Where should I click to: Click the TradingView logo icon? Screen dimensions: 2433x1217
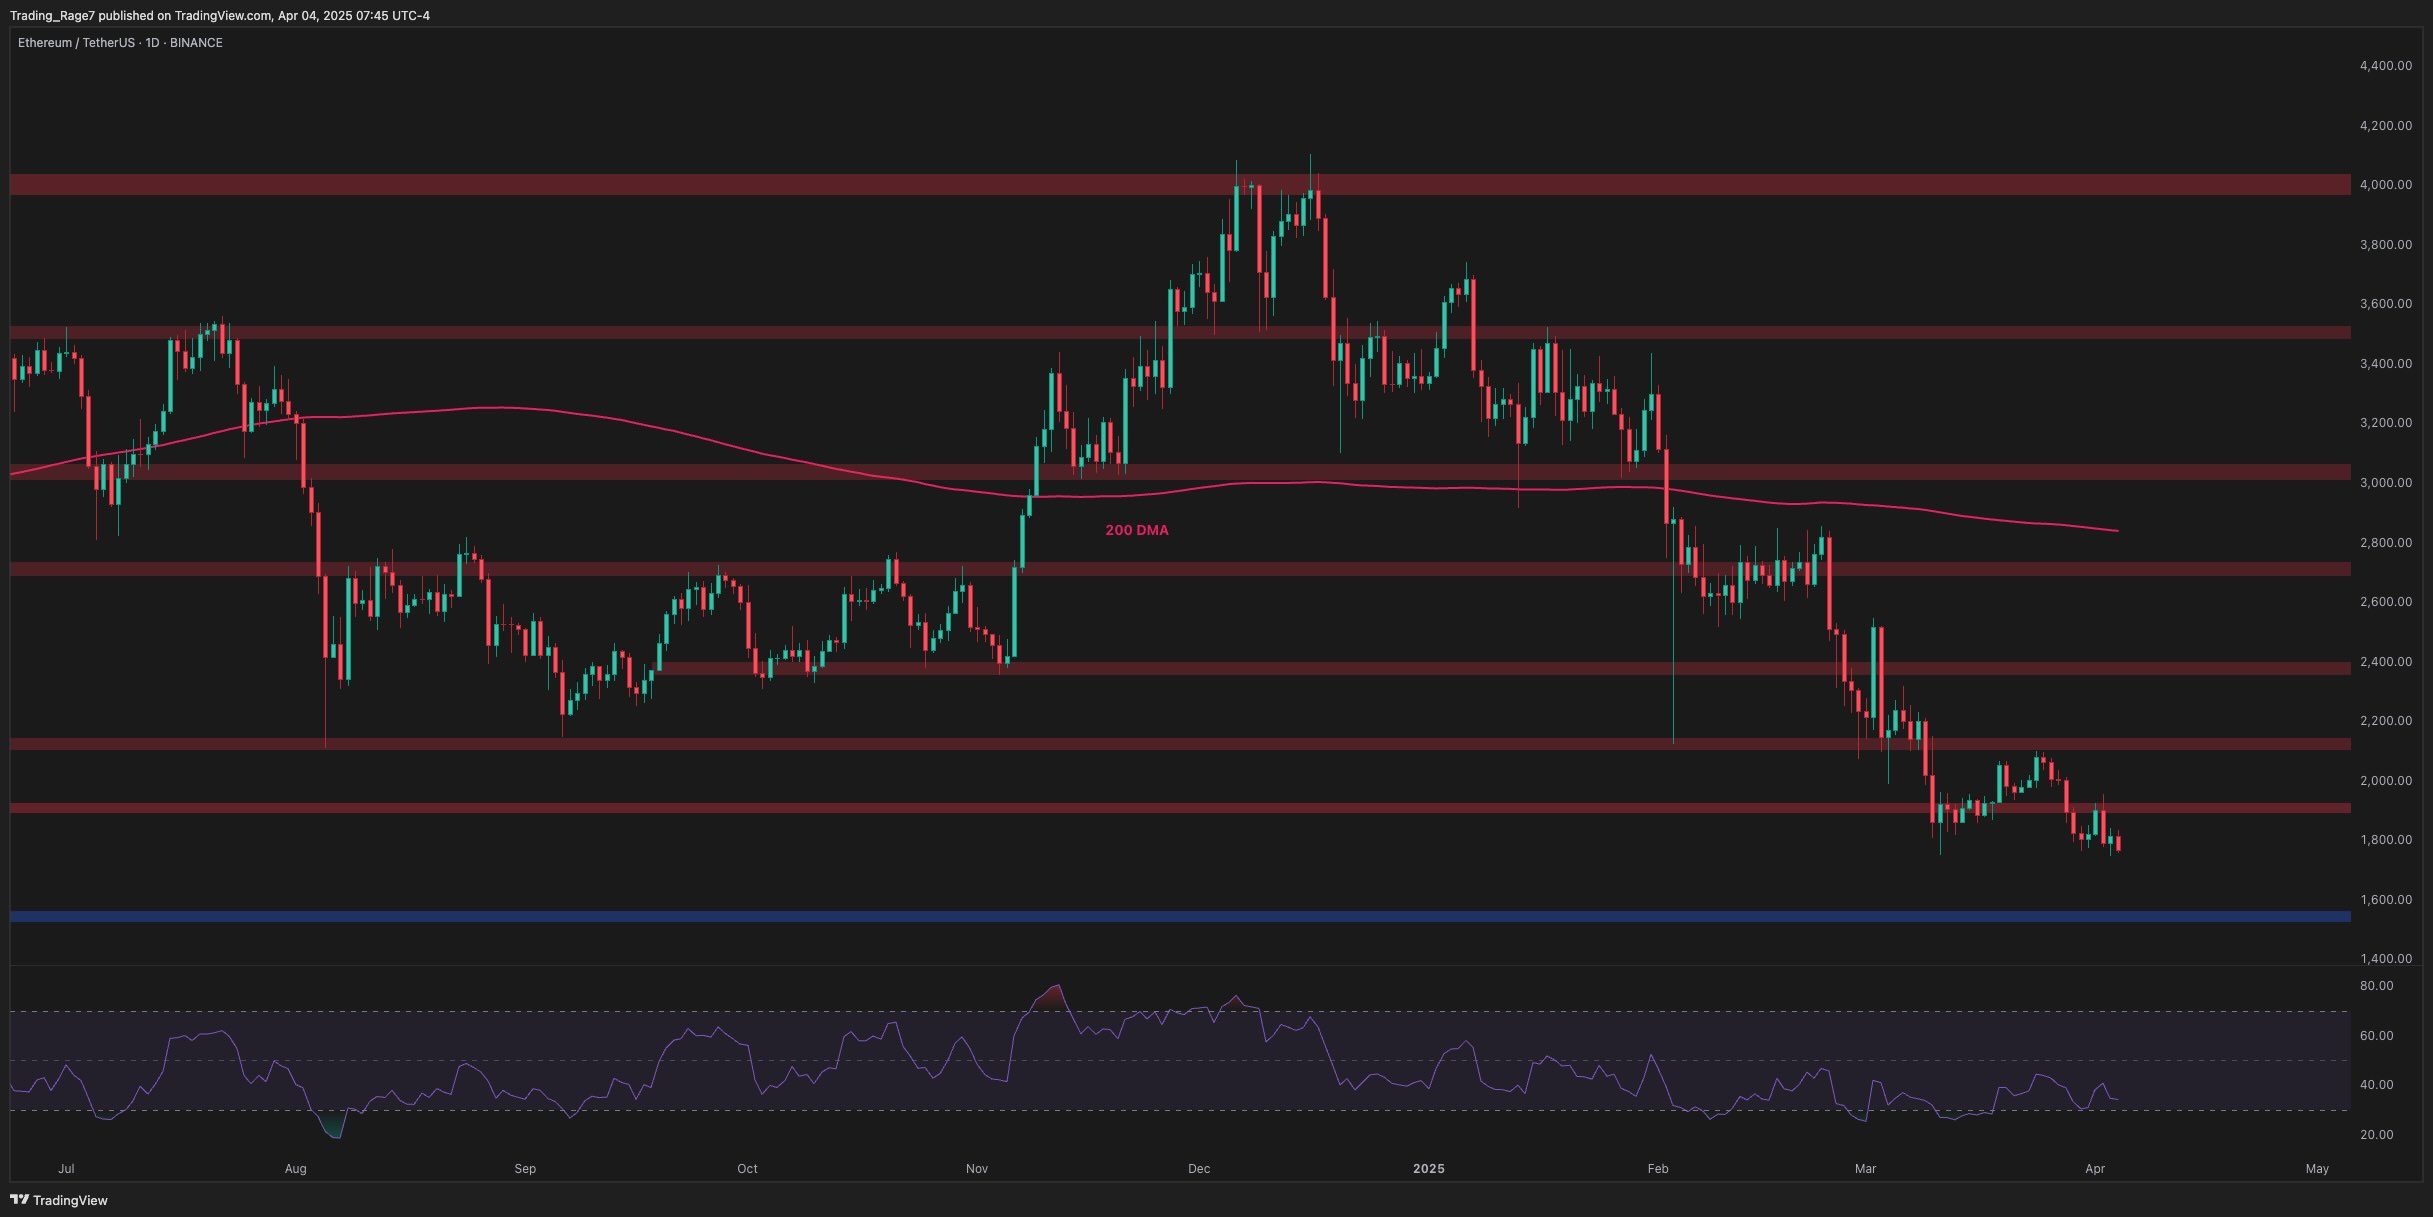(19, 1199)
